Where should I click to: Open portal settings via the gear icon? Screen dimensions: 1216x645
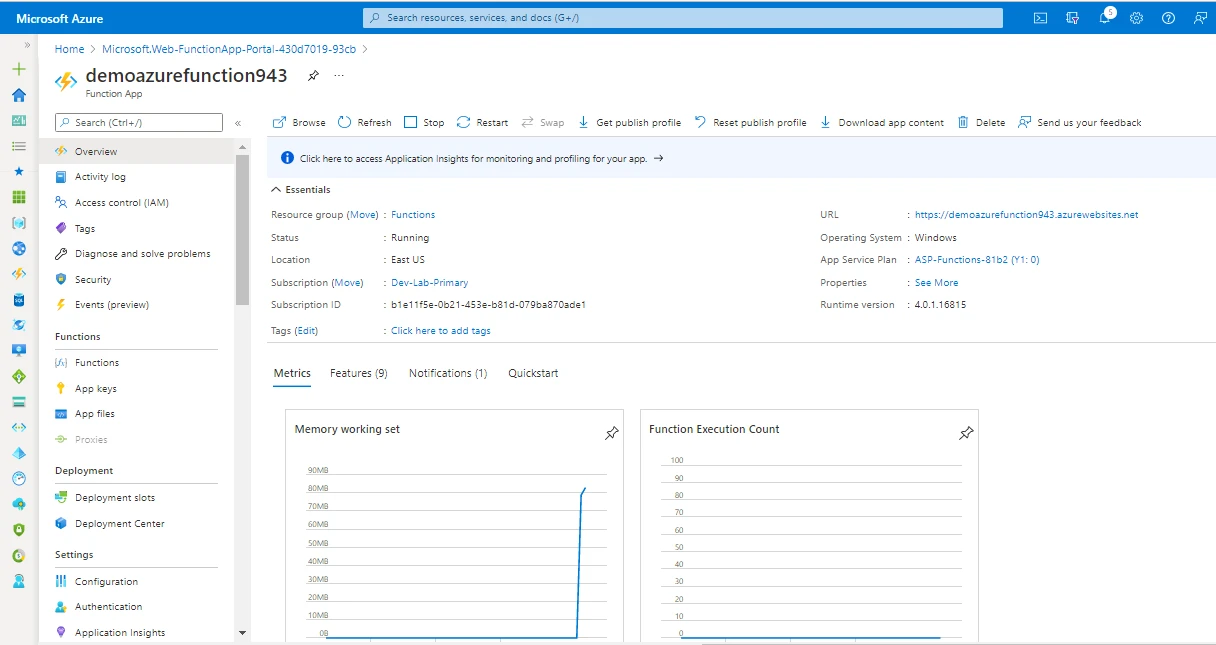[1136, 17]
